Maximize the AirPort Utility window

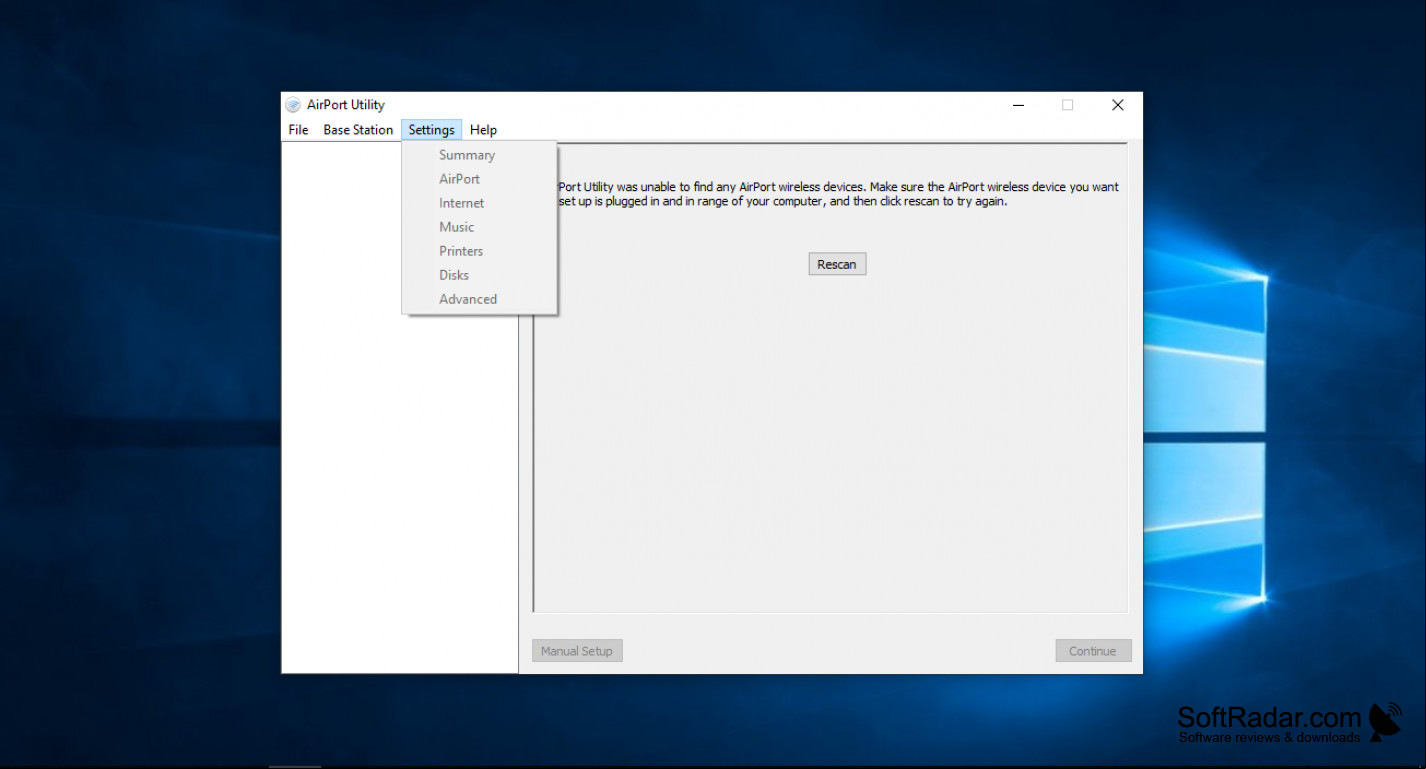click(1067, 105)
